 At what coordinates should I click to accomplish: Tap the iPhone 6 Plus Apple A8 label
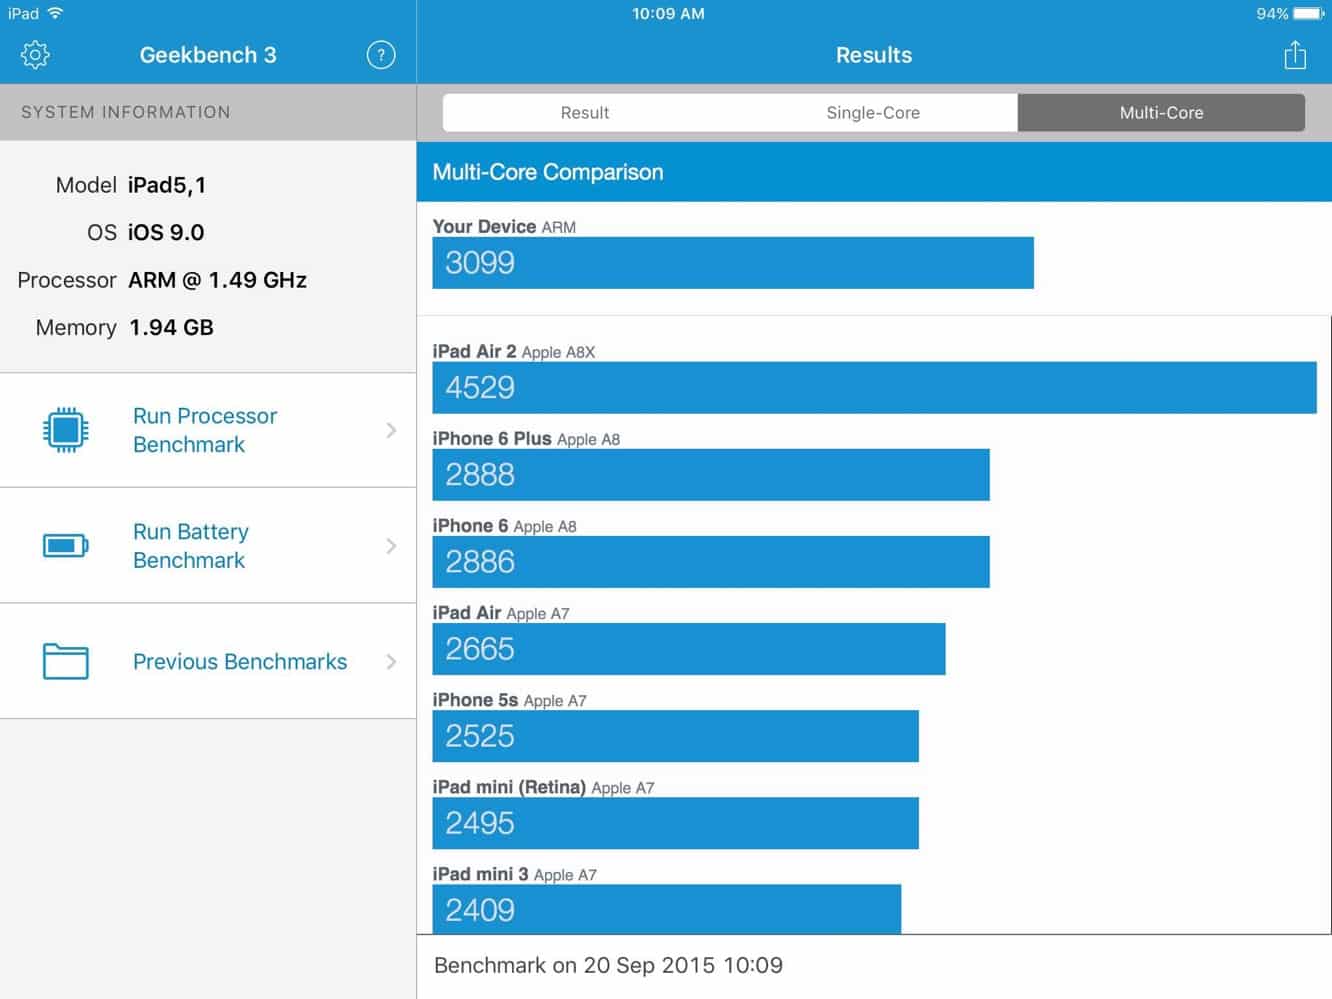(526, 439)
